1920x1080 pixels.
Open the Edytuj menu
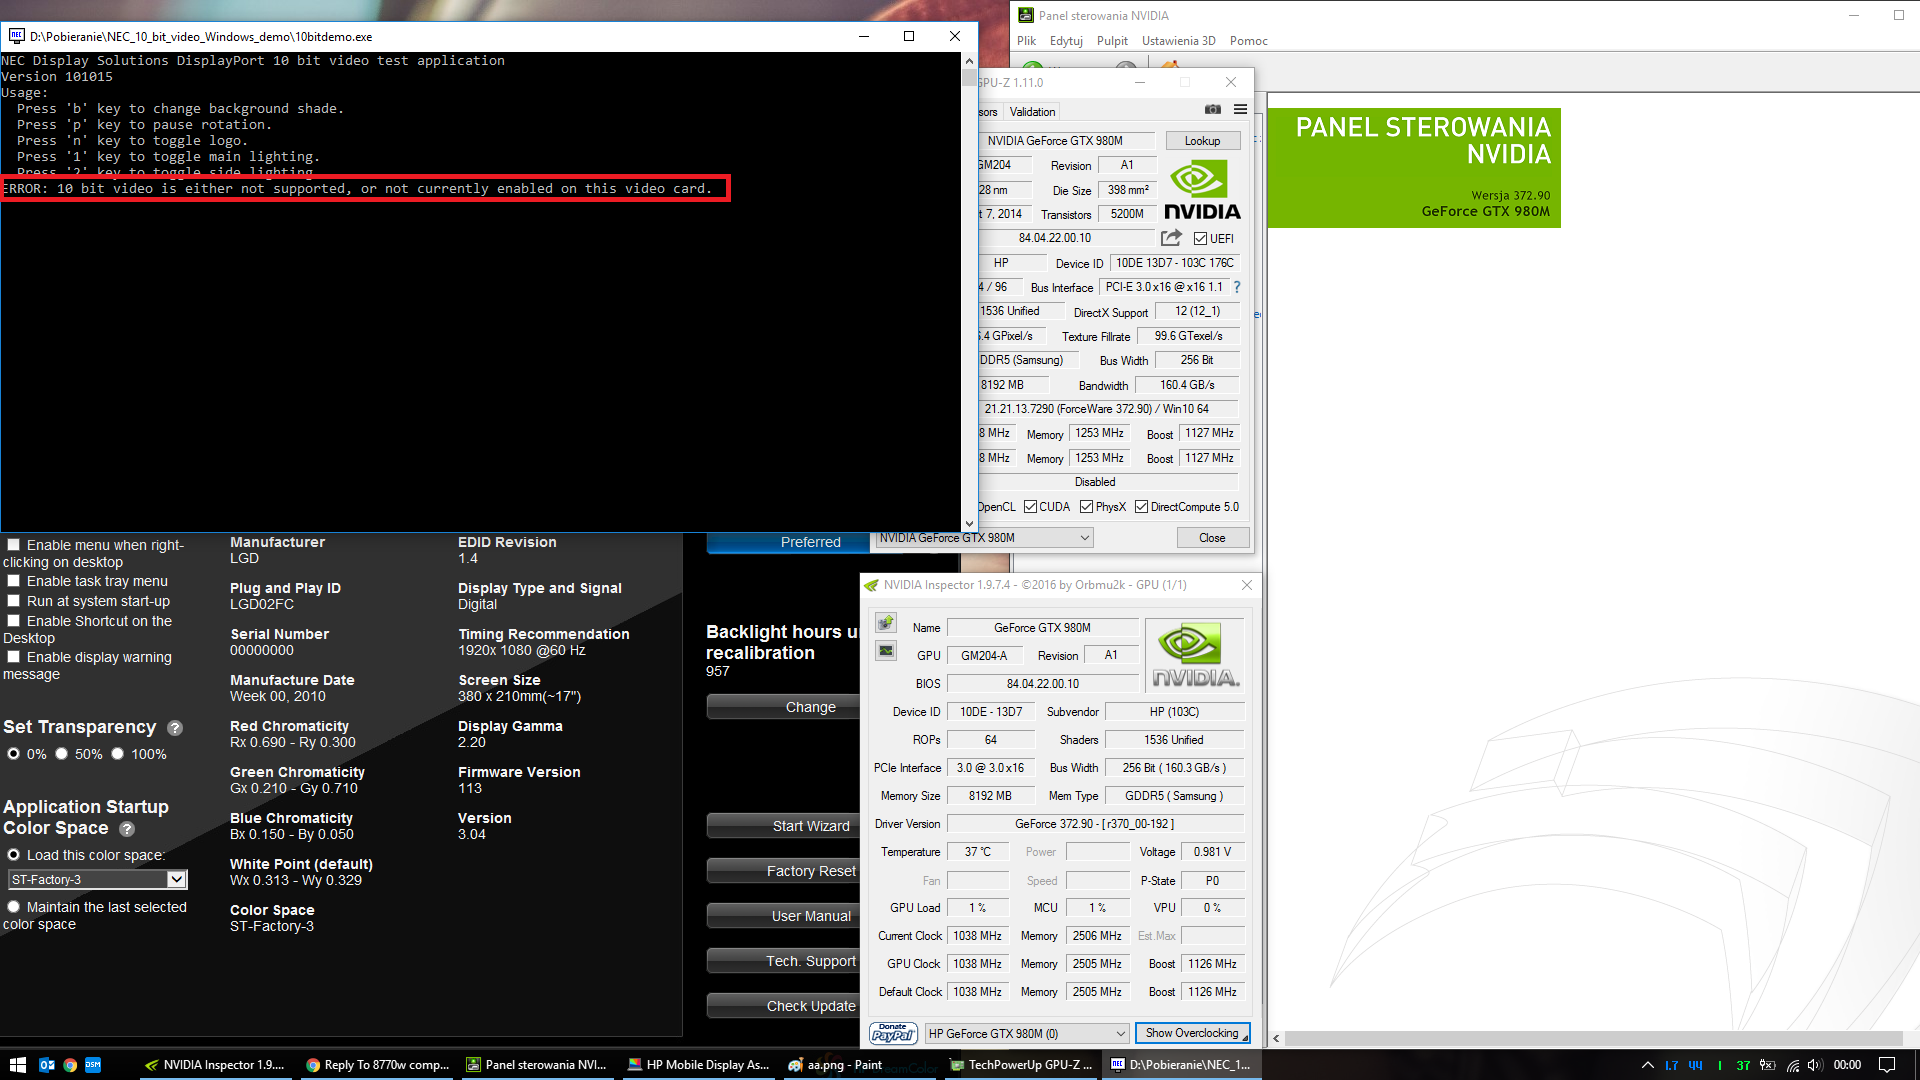tap(1066, 41)
